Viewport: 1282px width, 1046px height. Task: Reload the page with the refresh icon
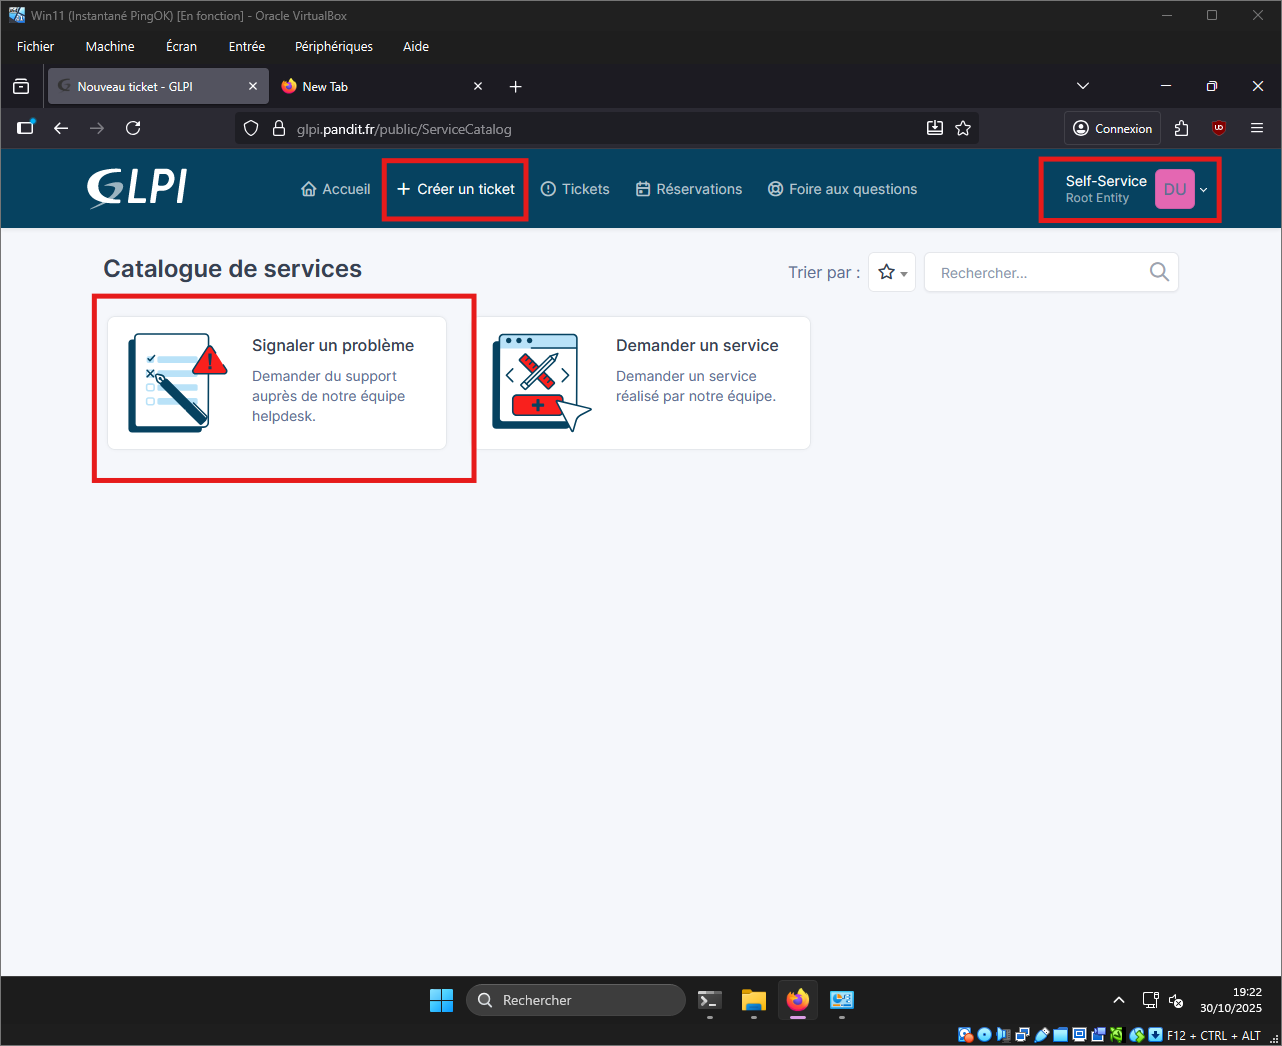[x=133, y=128]
